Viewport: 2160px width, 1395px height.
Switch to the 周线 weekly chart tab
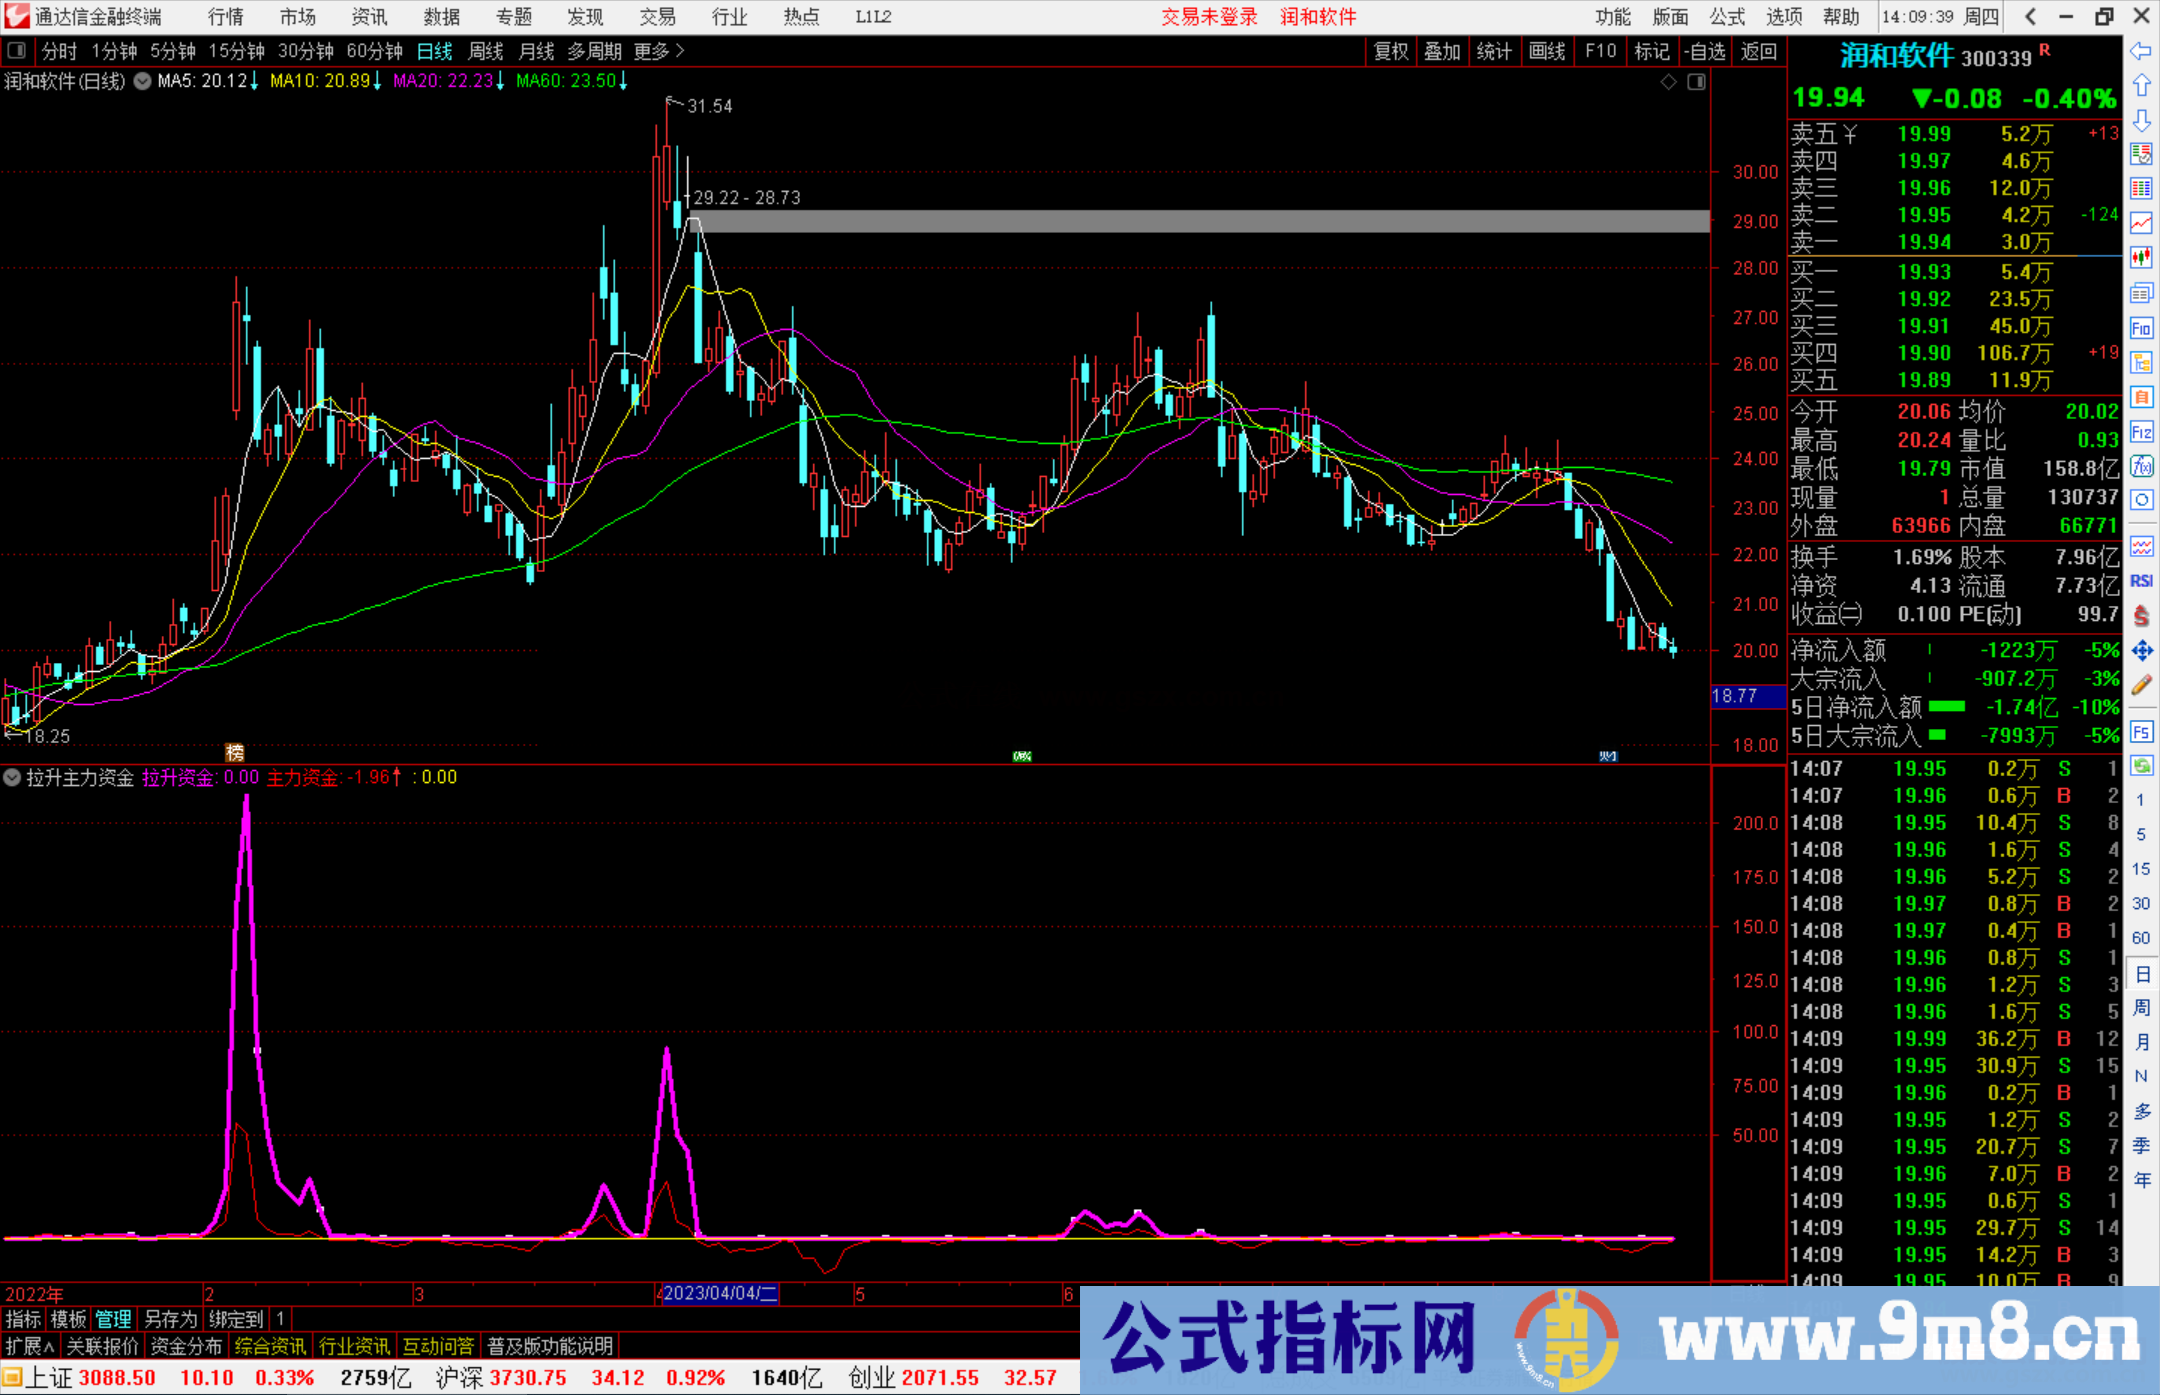pyautogui.click(x=485, y=51)
